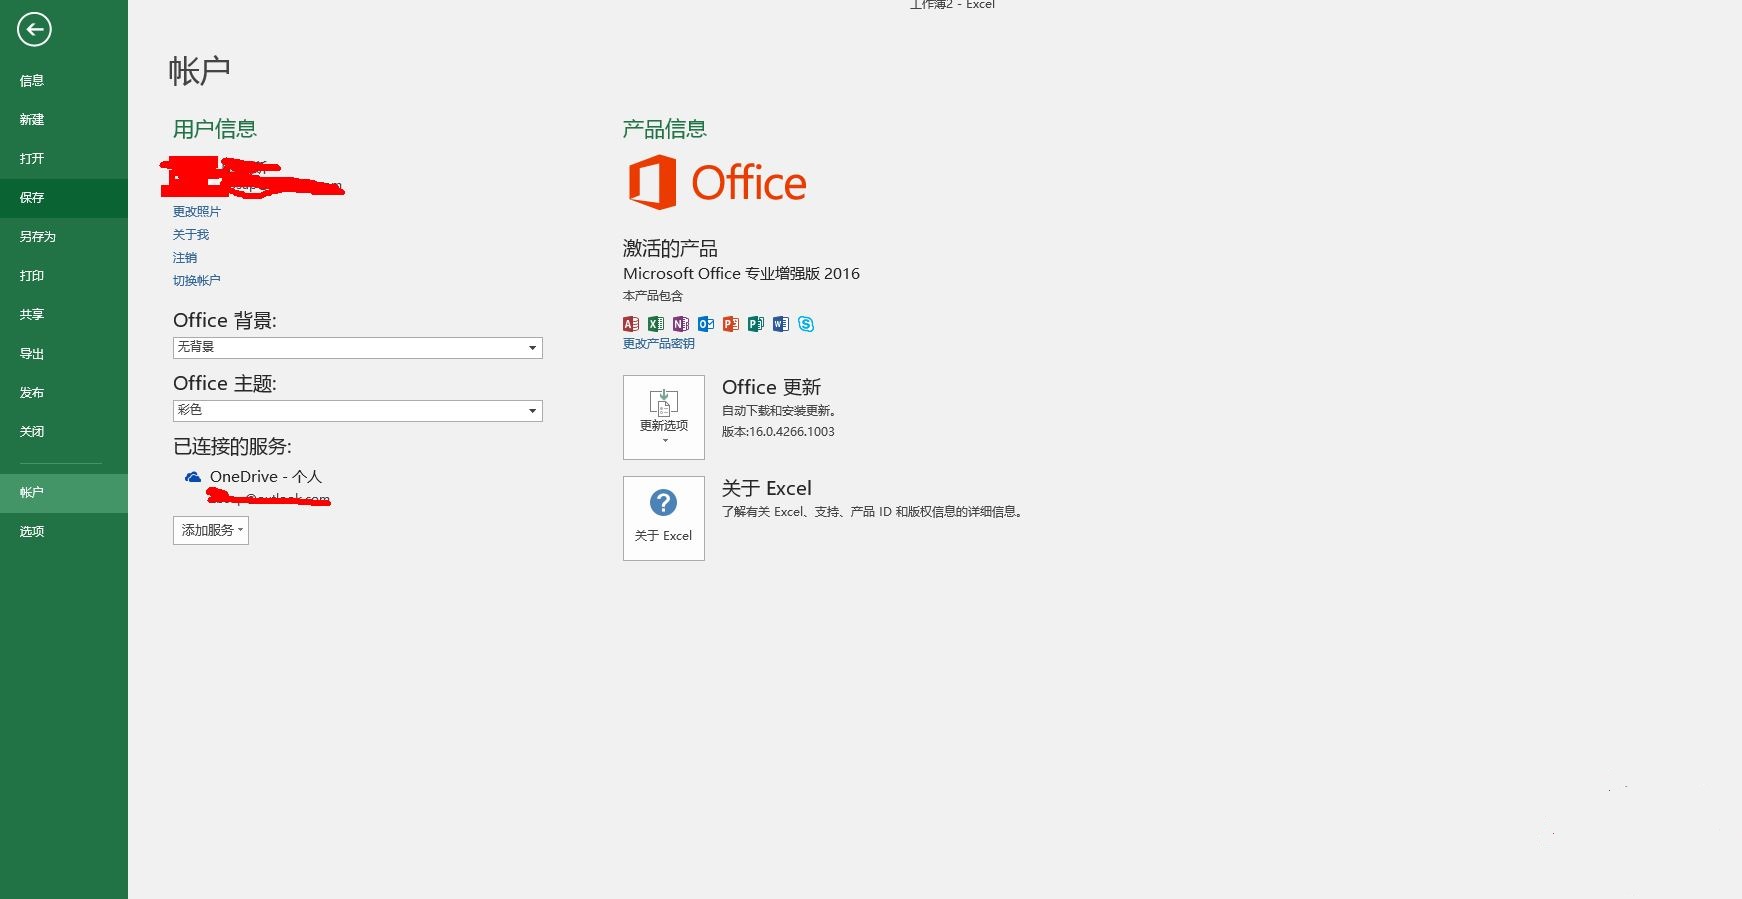Select 打开 in the sidebar
1742x899 pixels.
point(64,159)
